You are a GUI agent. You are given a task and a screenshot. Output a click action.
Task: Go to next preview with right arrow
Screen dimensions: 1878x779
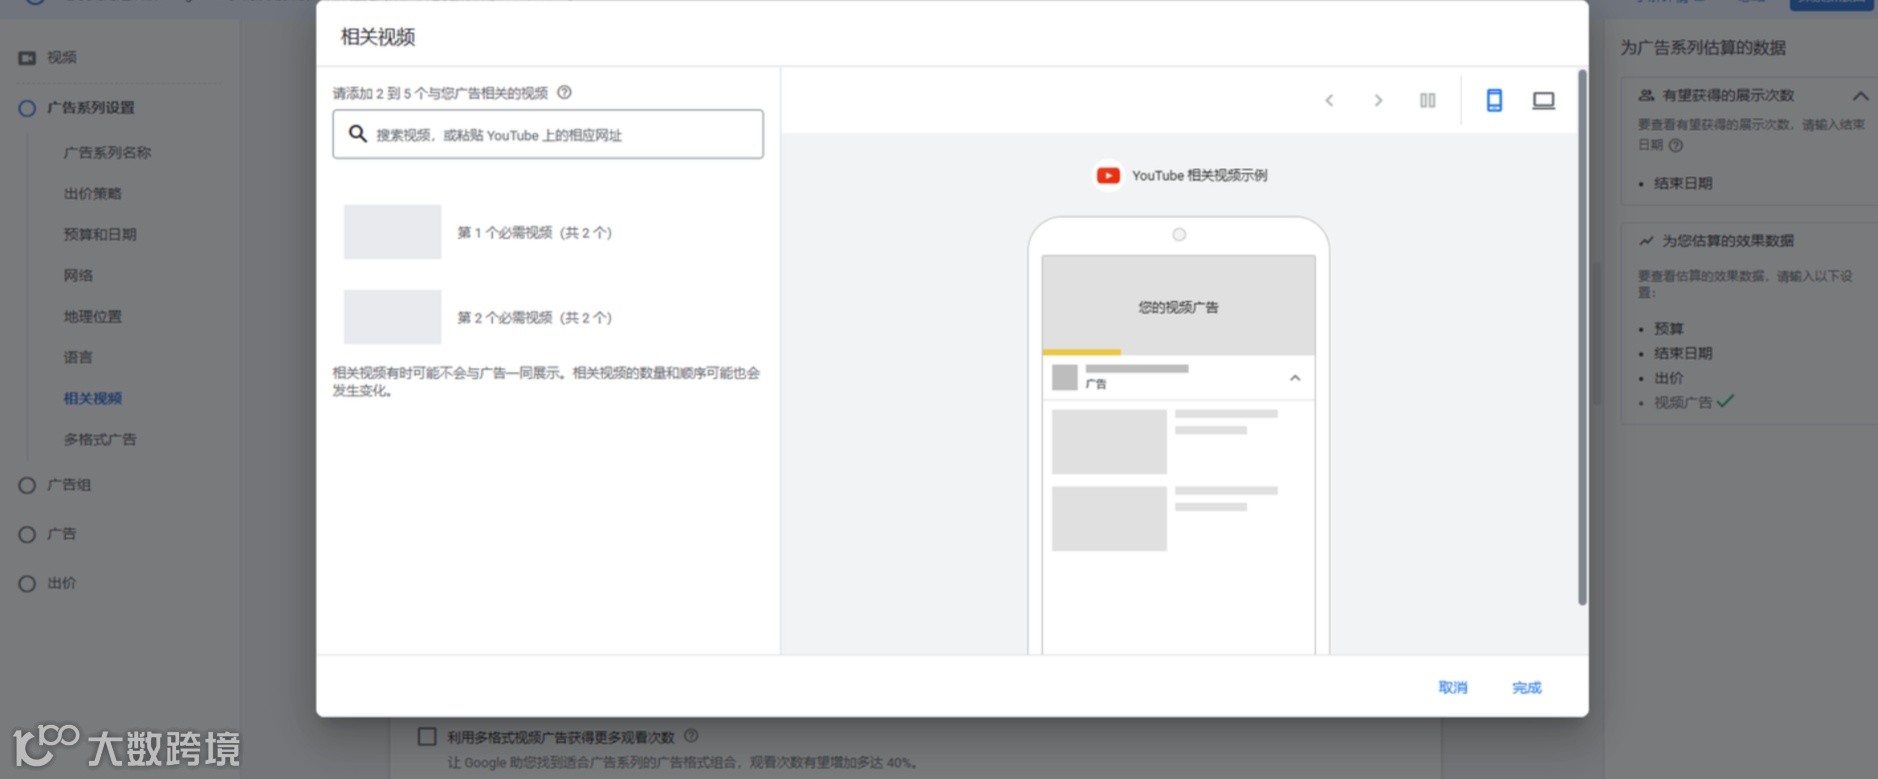coord(1378,100)
